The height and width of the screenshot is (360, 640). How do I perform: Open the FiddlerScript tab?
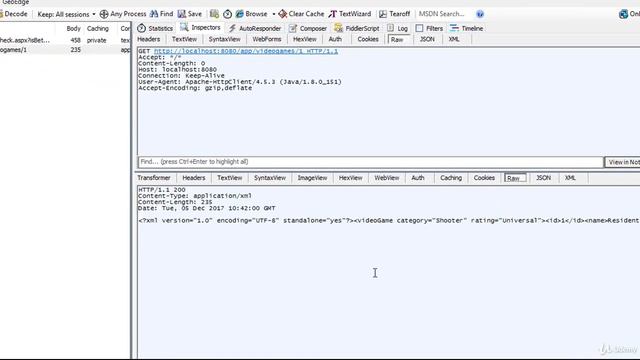357,28
